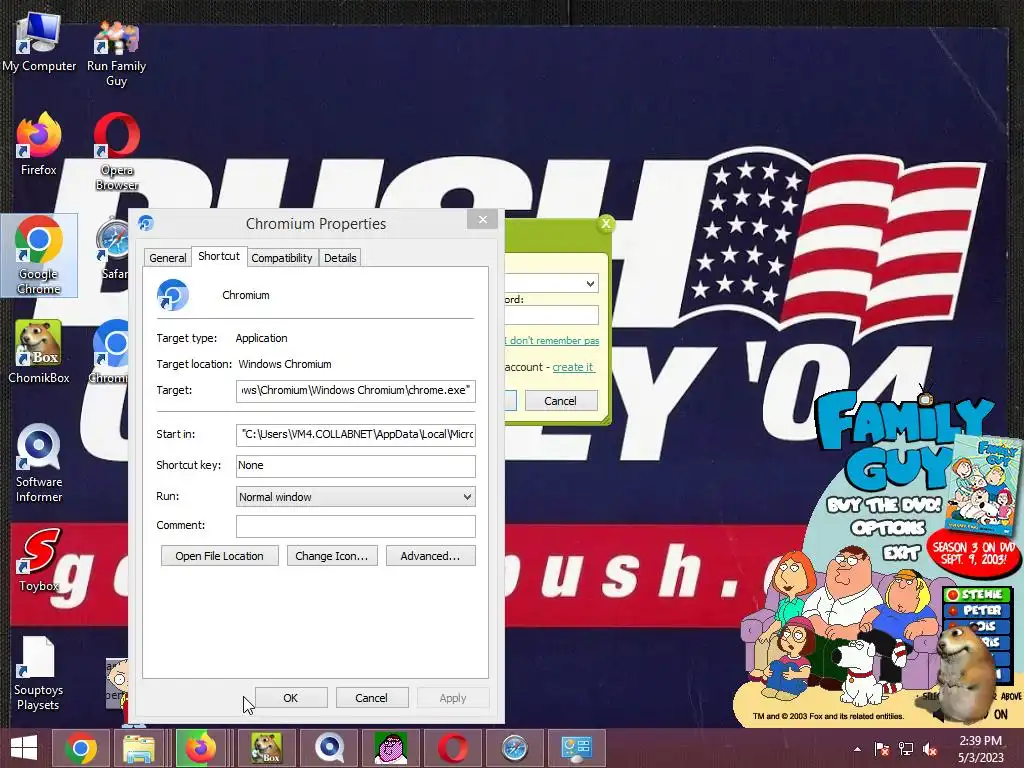Open Family Guy taskbar app

(391, 748)
